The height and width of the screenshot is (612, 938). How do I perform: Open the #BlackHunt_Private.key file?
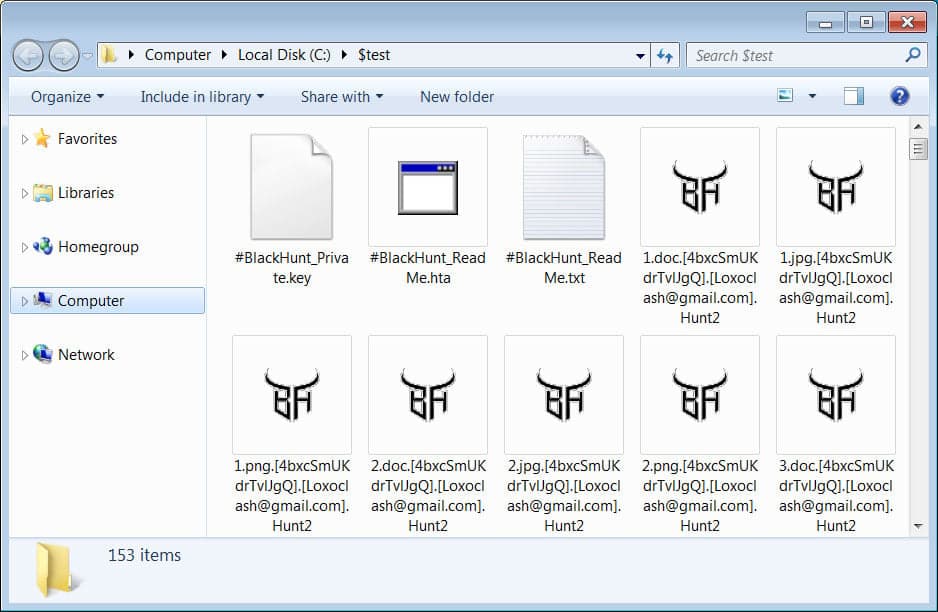[x=291, y=187]
